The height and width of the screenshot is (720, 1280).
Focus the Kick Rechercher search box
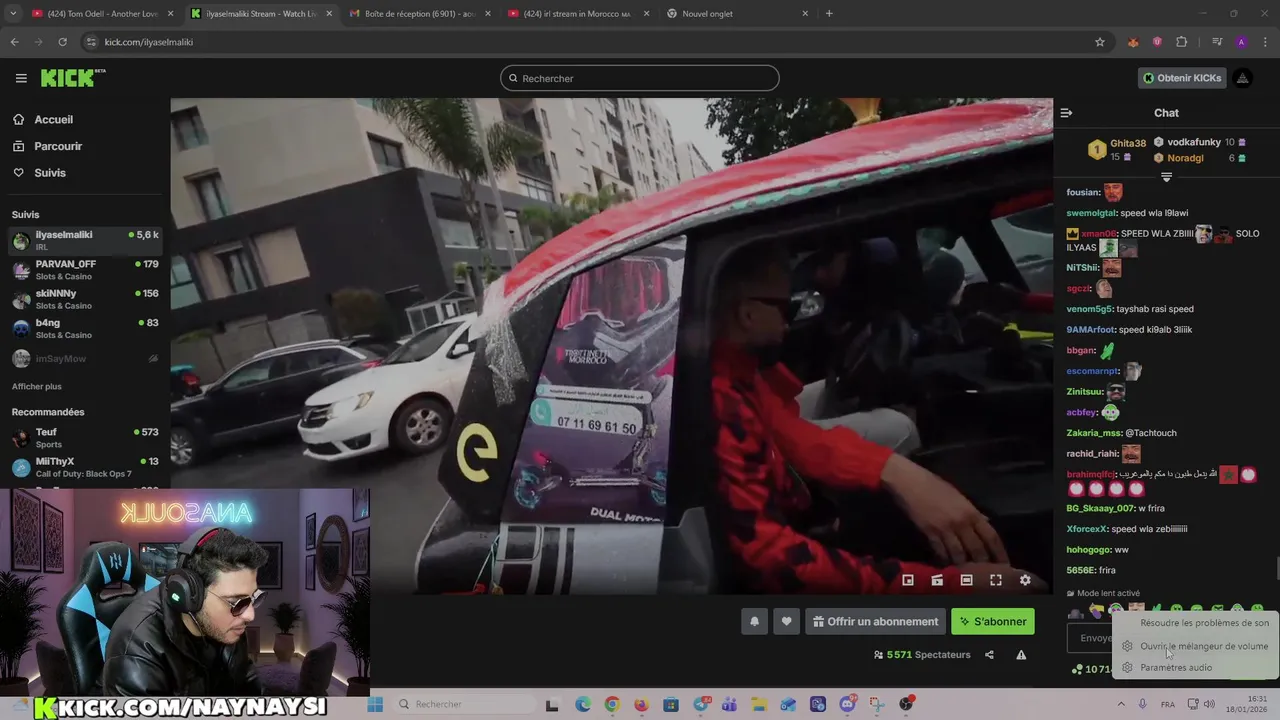click(640, 78)
